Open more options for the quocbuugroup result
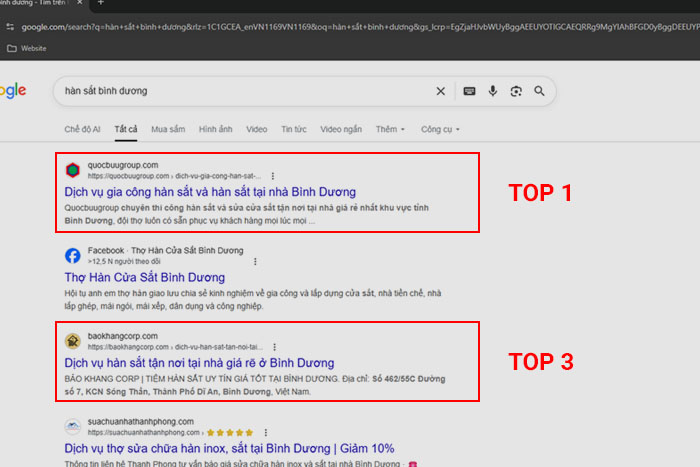The width and height of the screenshot is (700, 467). point(273,176)
